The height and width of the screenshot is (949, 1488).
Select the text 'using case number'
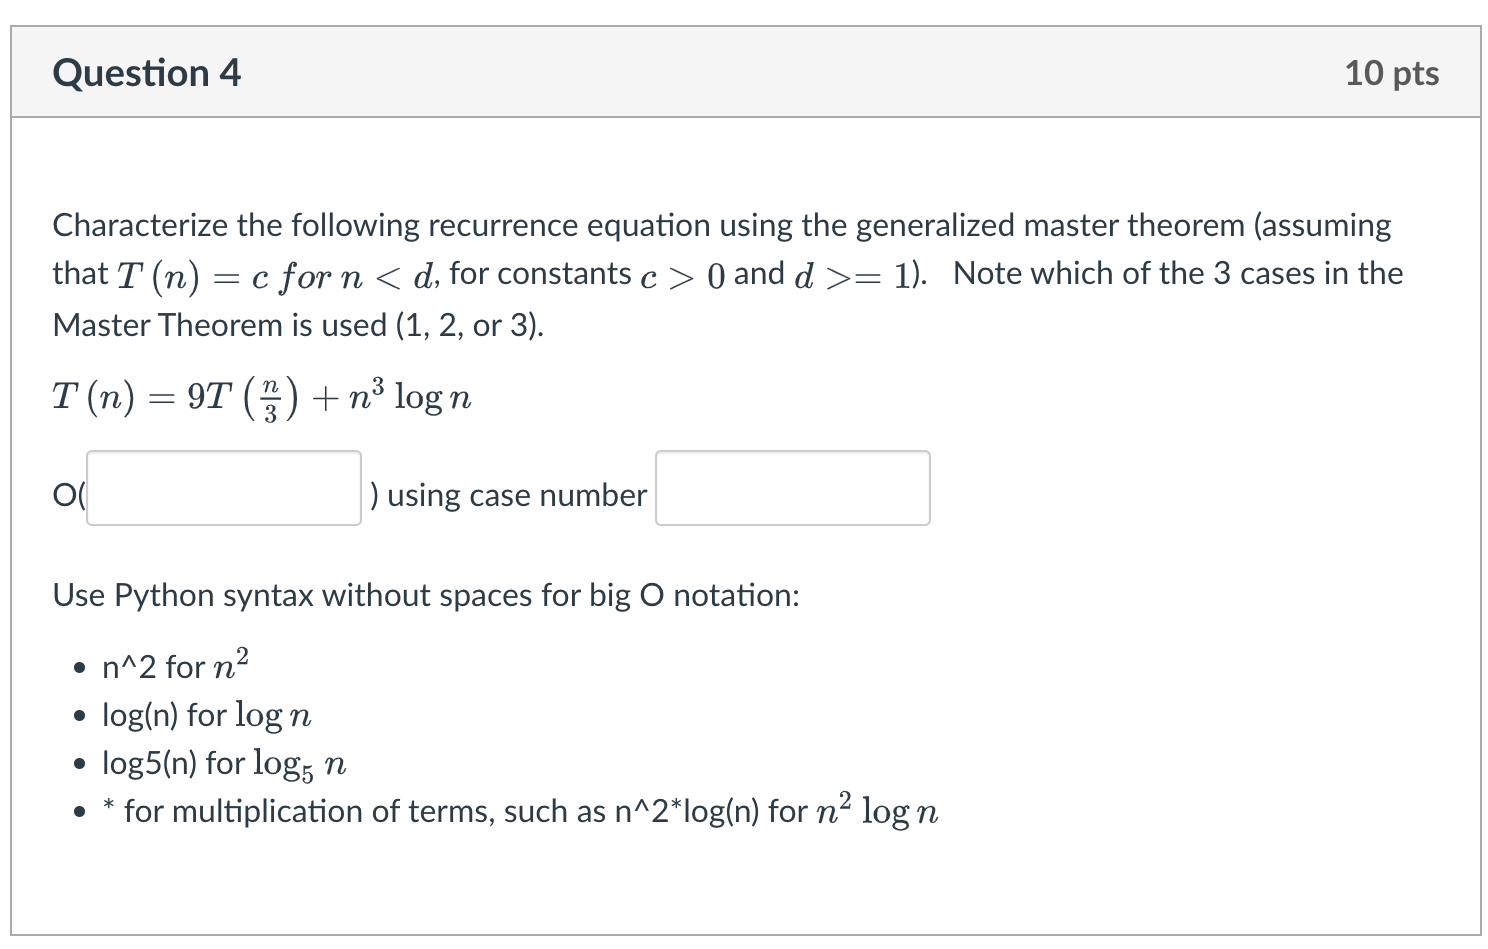point(513,494)
